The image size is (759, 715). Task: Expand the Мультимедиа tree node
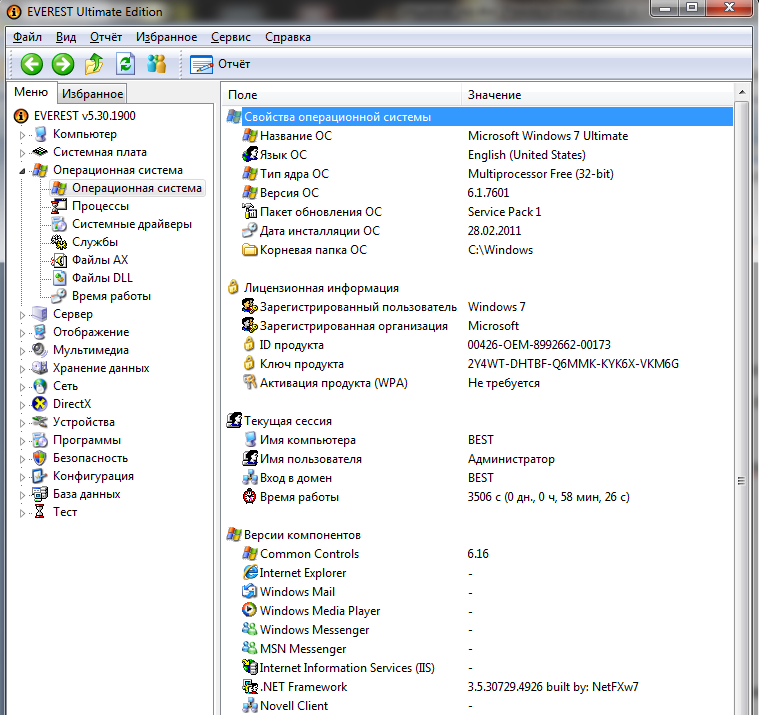(22, 351)
